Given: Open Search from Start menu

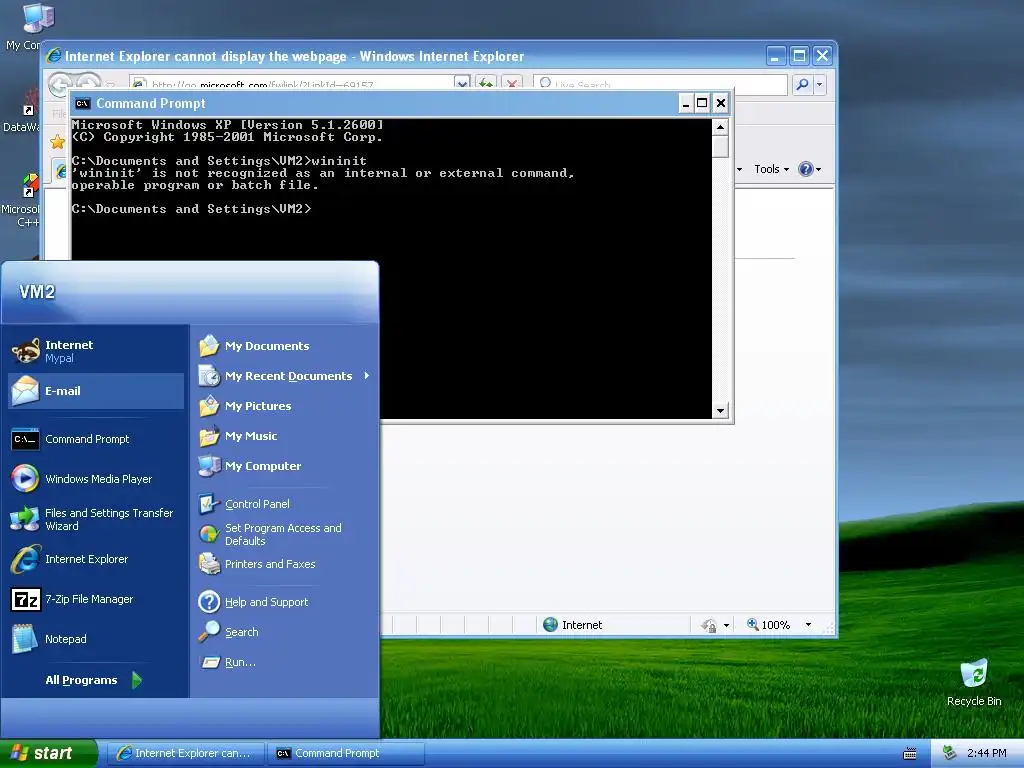Looking at the screenshot, I should click(285, 632).
